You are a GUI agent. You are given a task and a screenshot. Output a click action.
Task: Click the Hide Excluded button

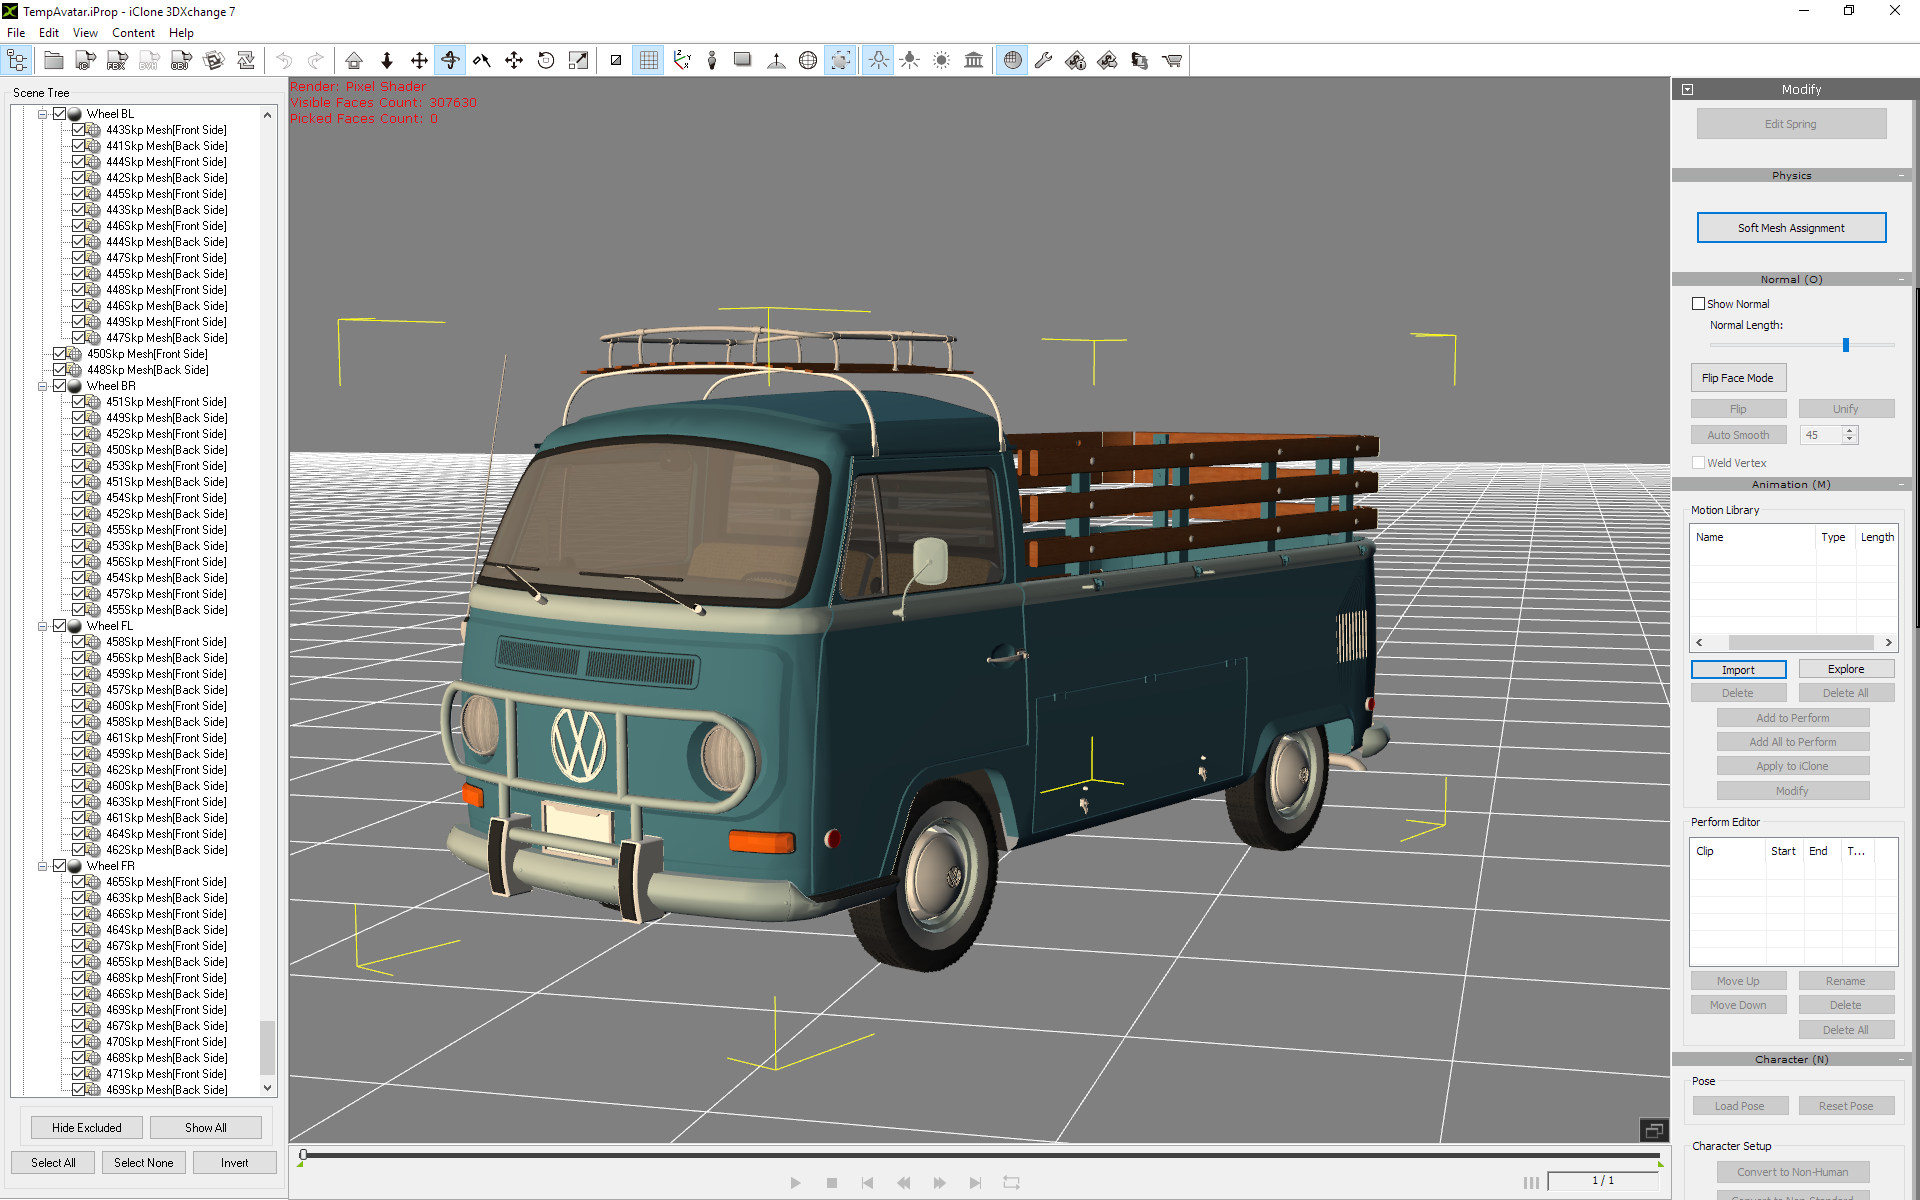(87, 1128)
